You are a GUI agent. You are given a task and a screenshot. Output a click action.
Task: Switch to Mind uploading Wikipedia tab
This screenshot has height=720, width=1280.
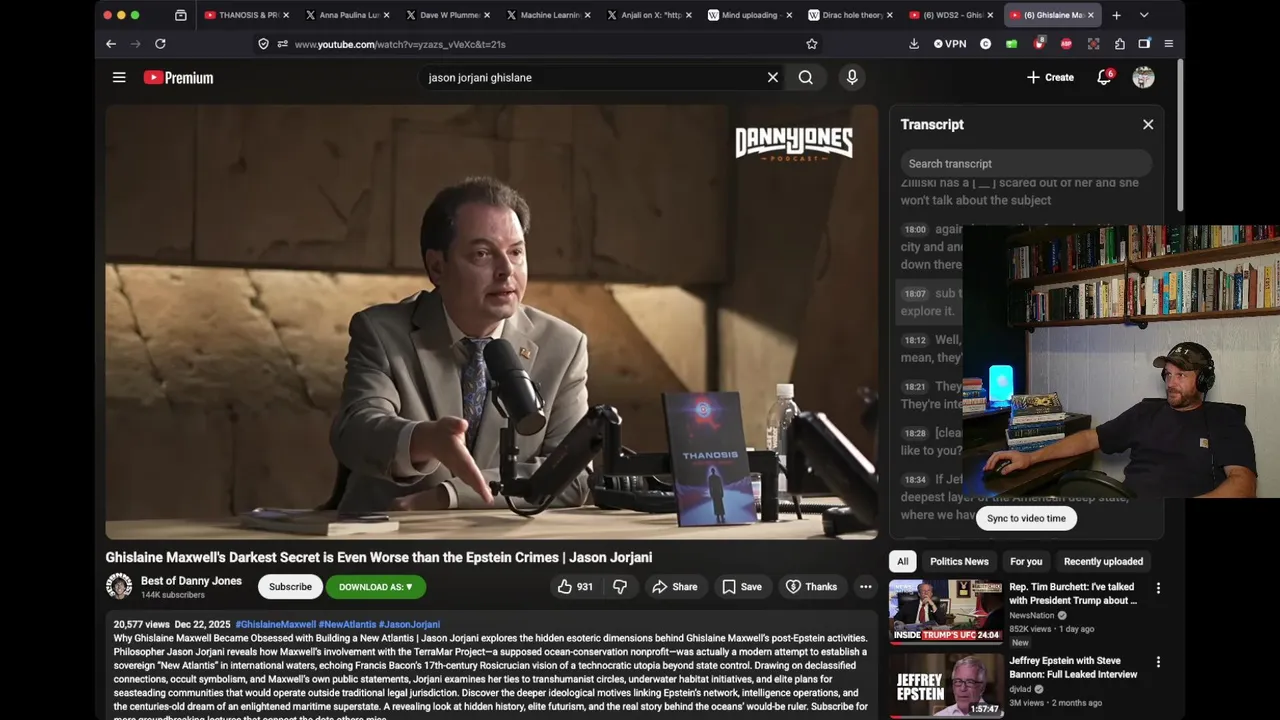pos(749,15)
